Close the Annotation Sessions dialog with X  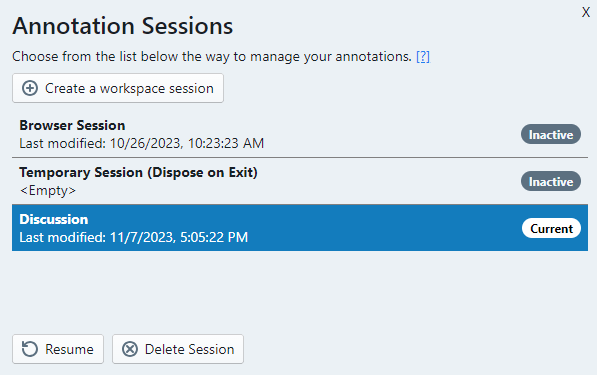(586, 13)
